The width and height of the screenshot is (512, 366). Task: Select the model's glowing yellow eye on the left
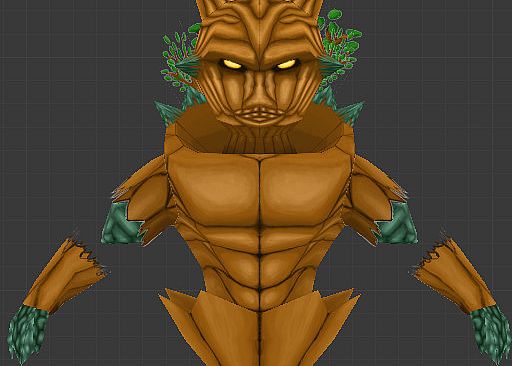[232, 64]
